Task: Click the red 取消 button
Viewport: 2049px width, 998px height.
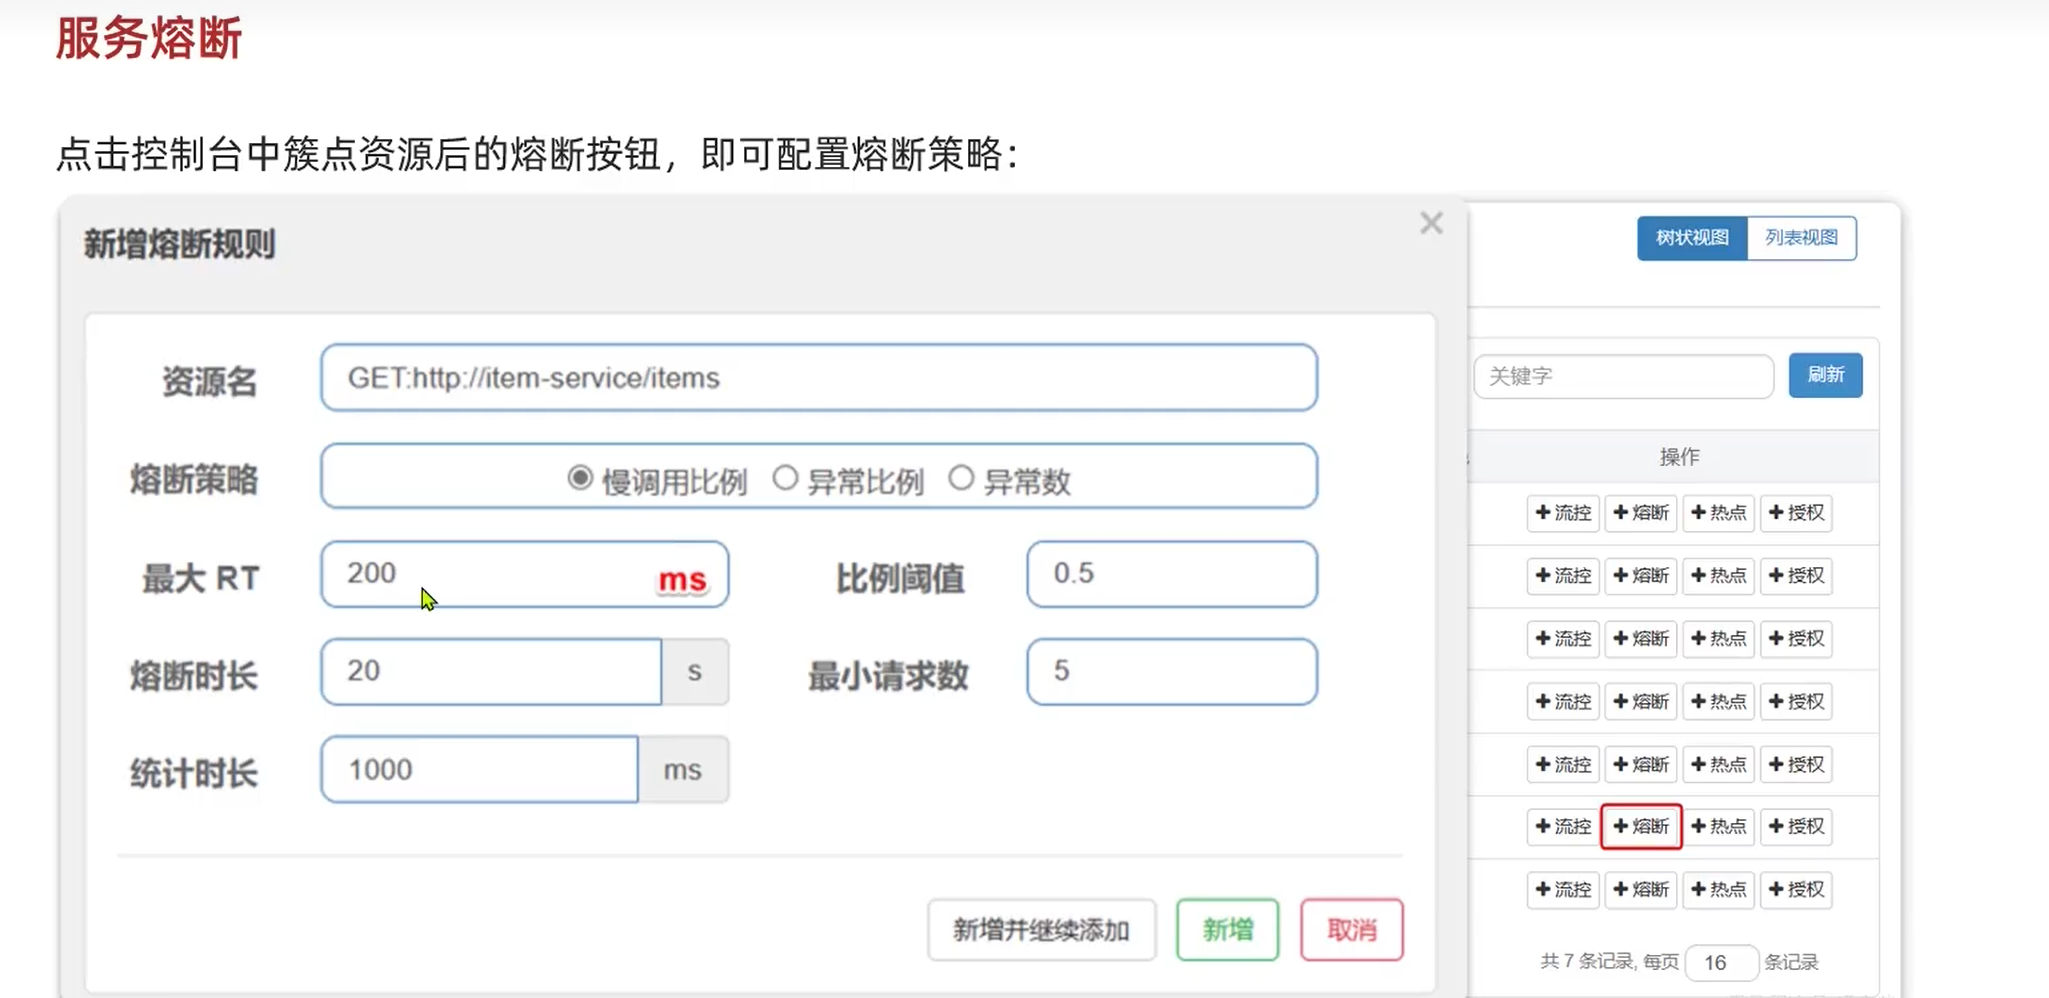Action: point(1351,930)
